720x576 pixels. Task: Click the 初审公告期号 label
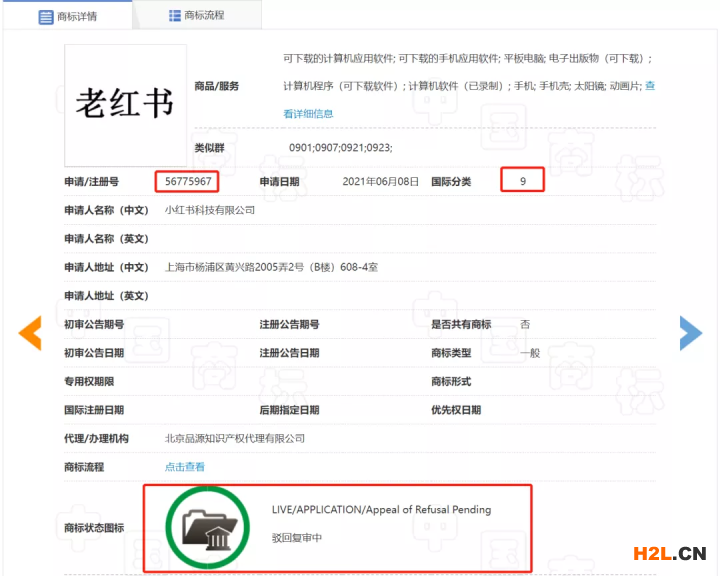click(94, 324)
